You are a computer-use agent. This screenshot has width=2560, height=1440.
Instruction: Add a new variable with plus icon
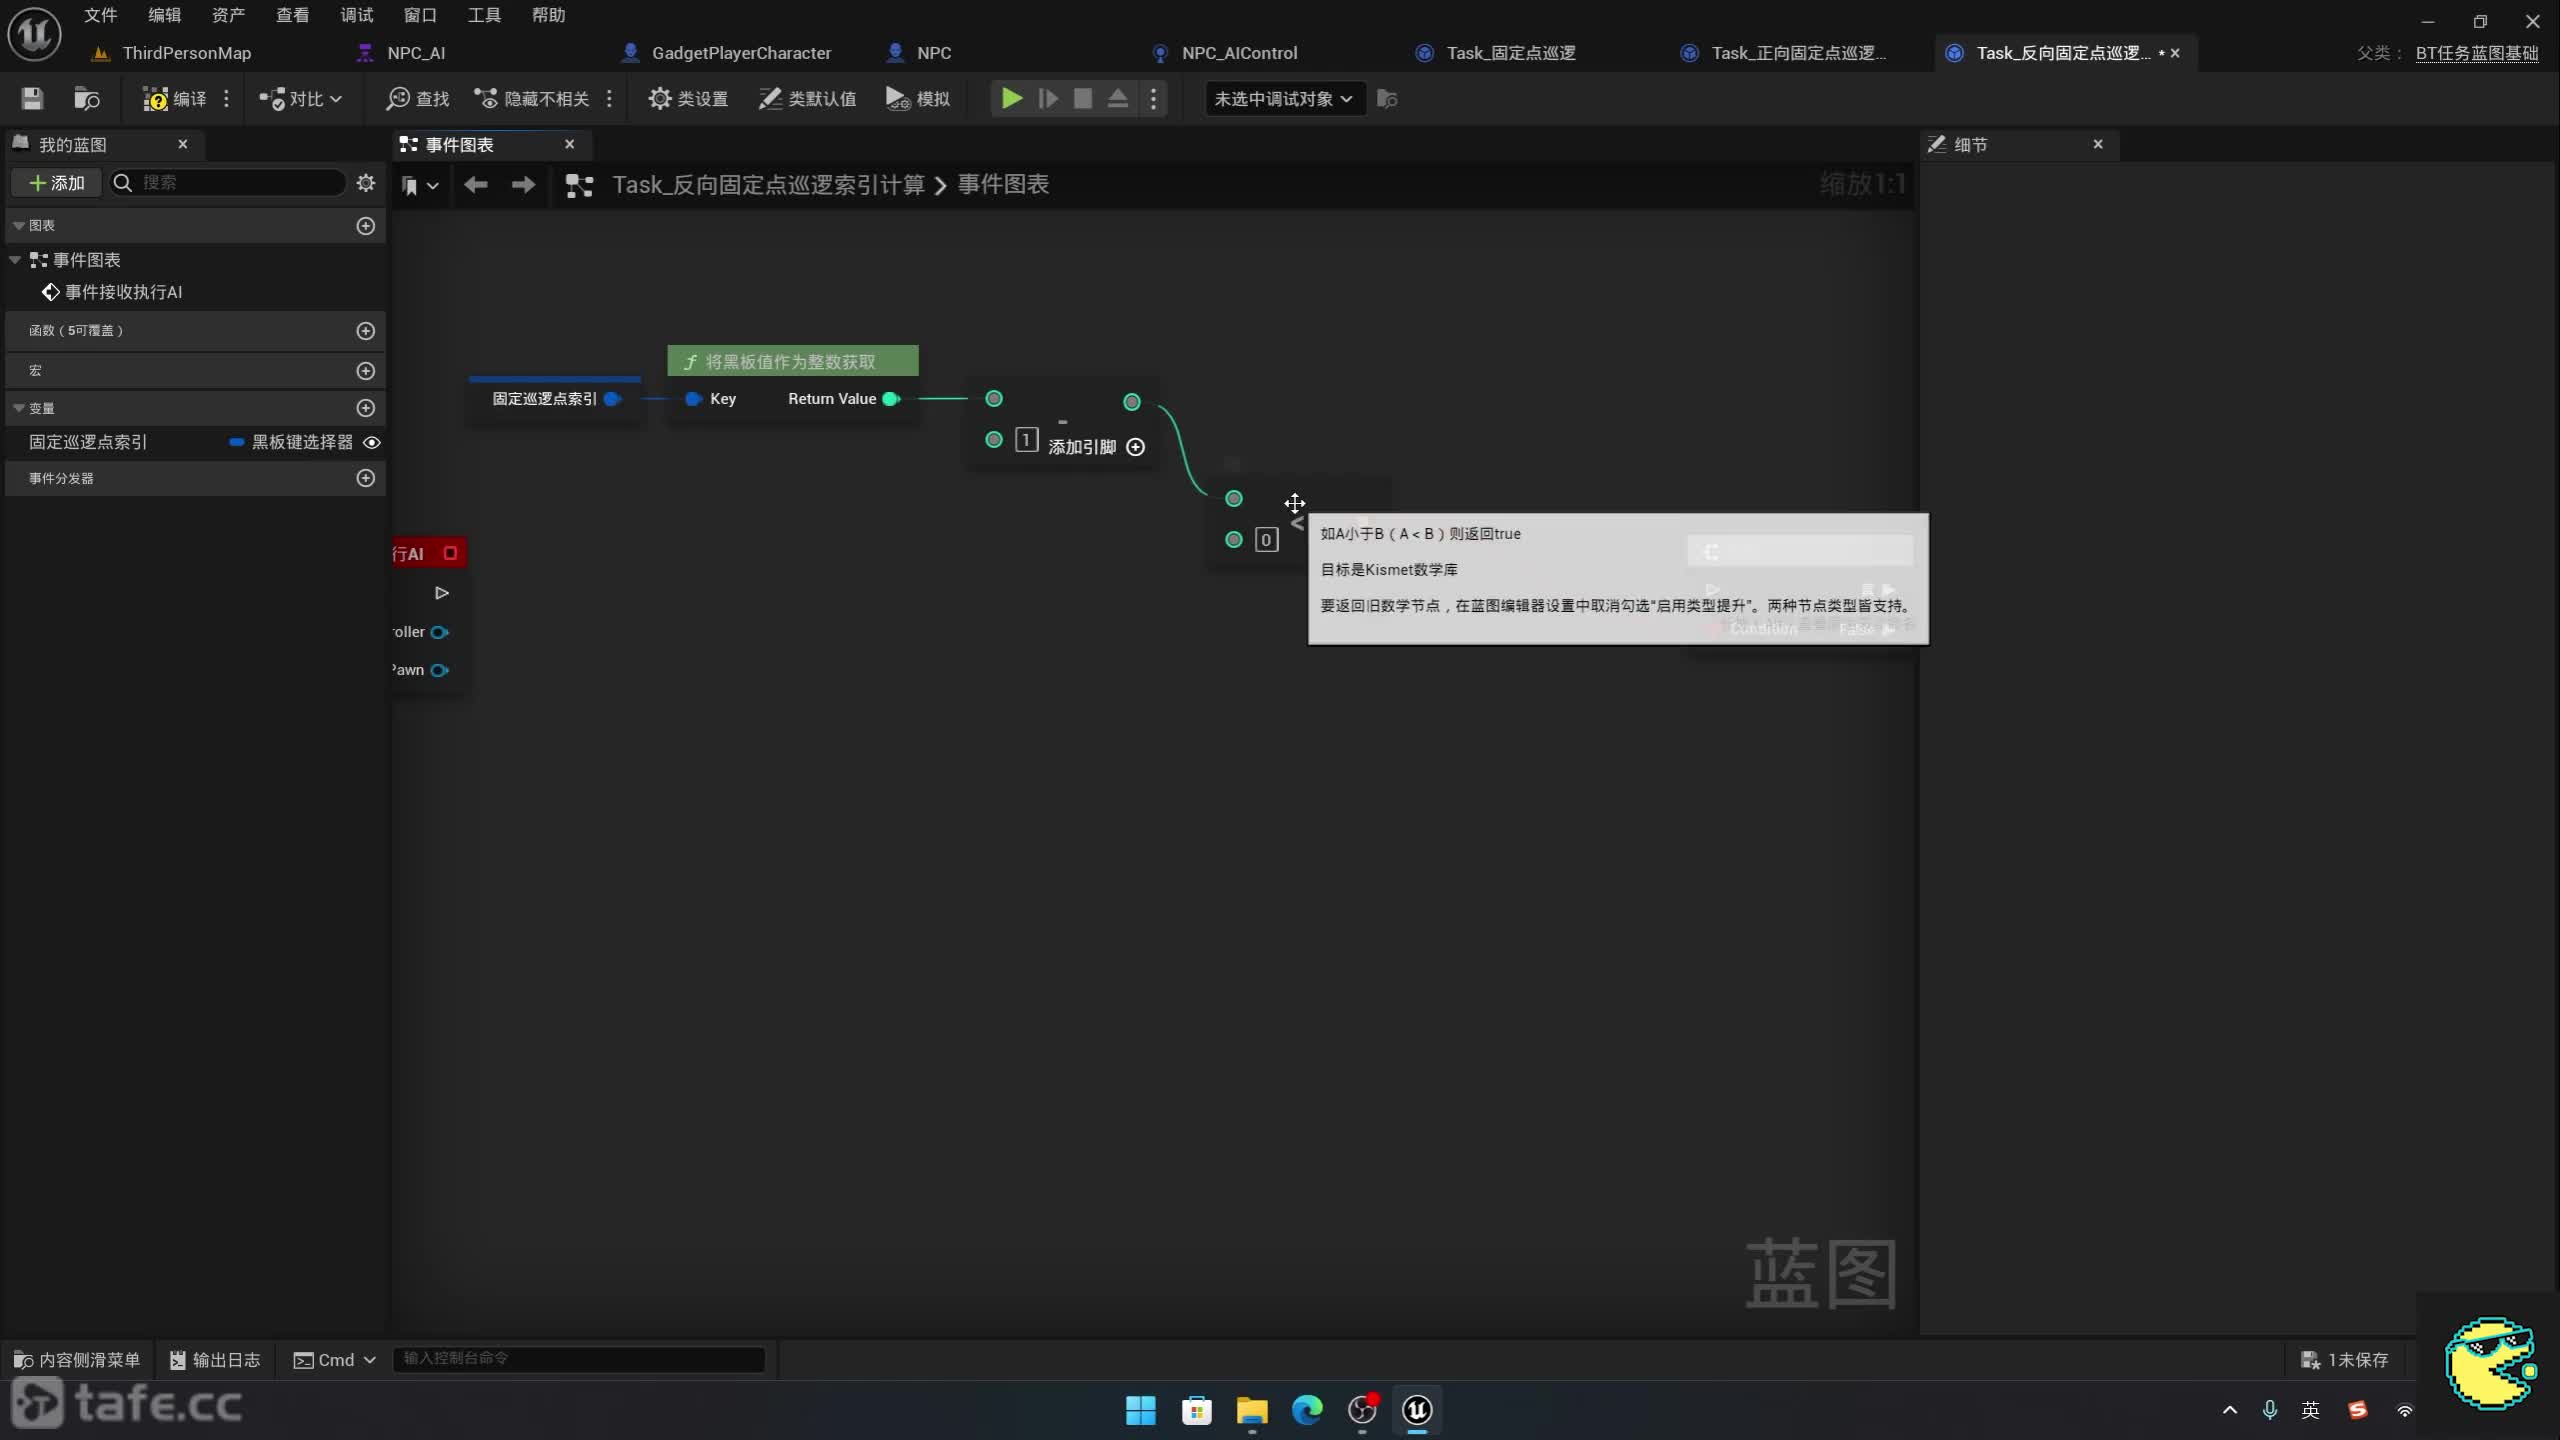coord(366,408)
